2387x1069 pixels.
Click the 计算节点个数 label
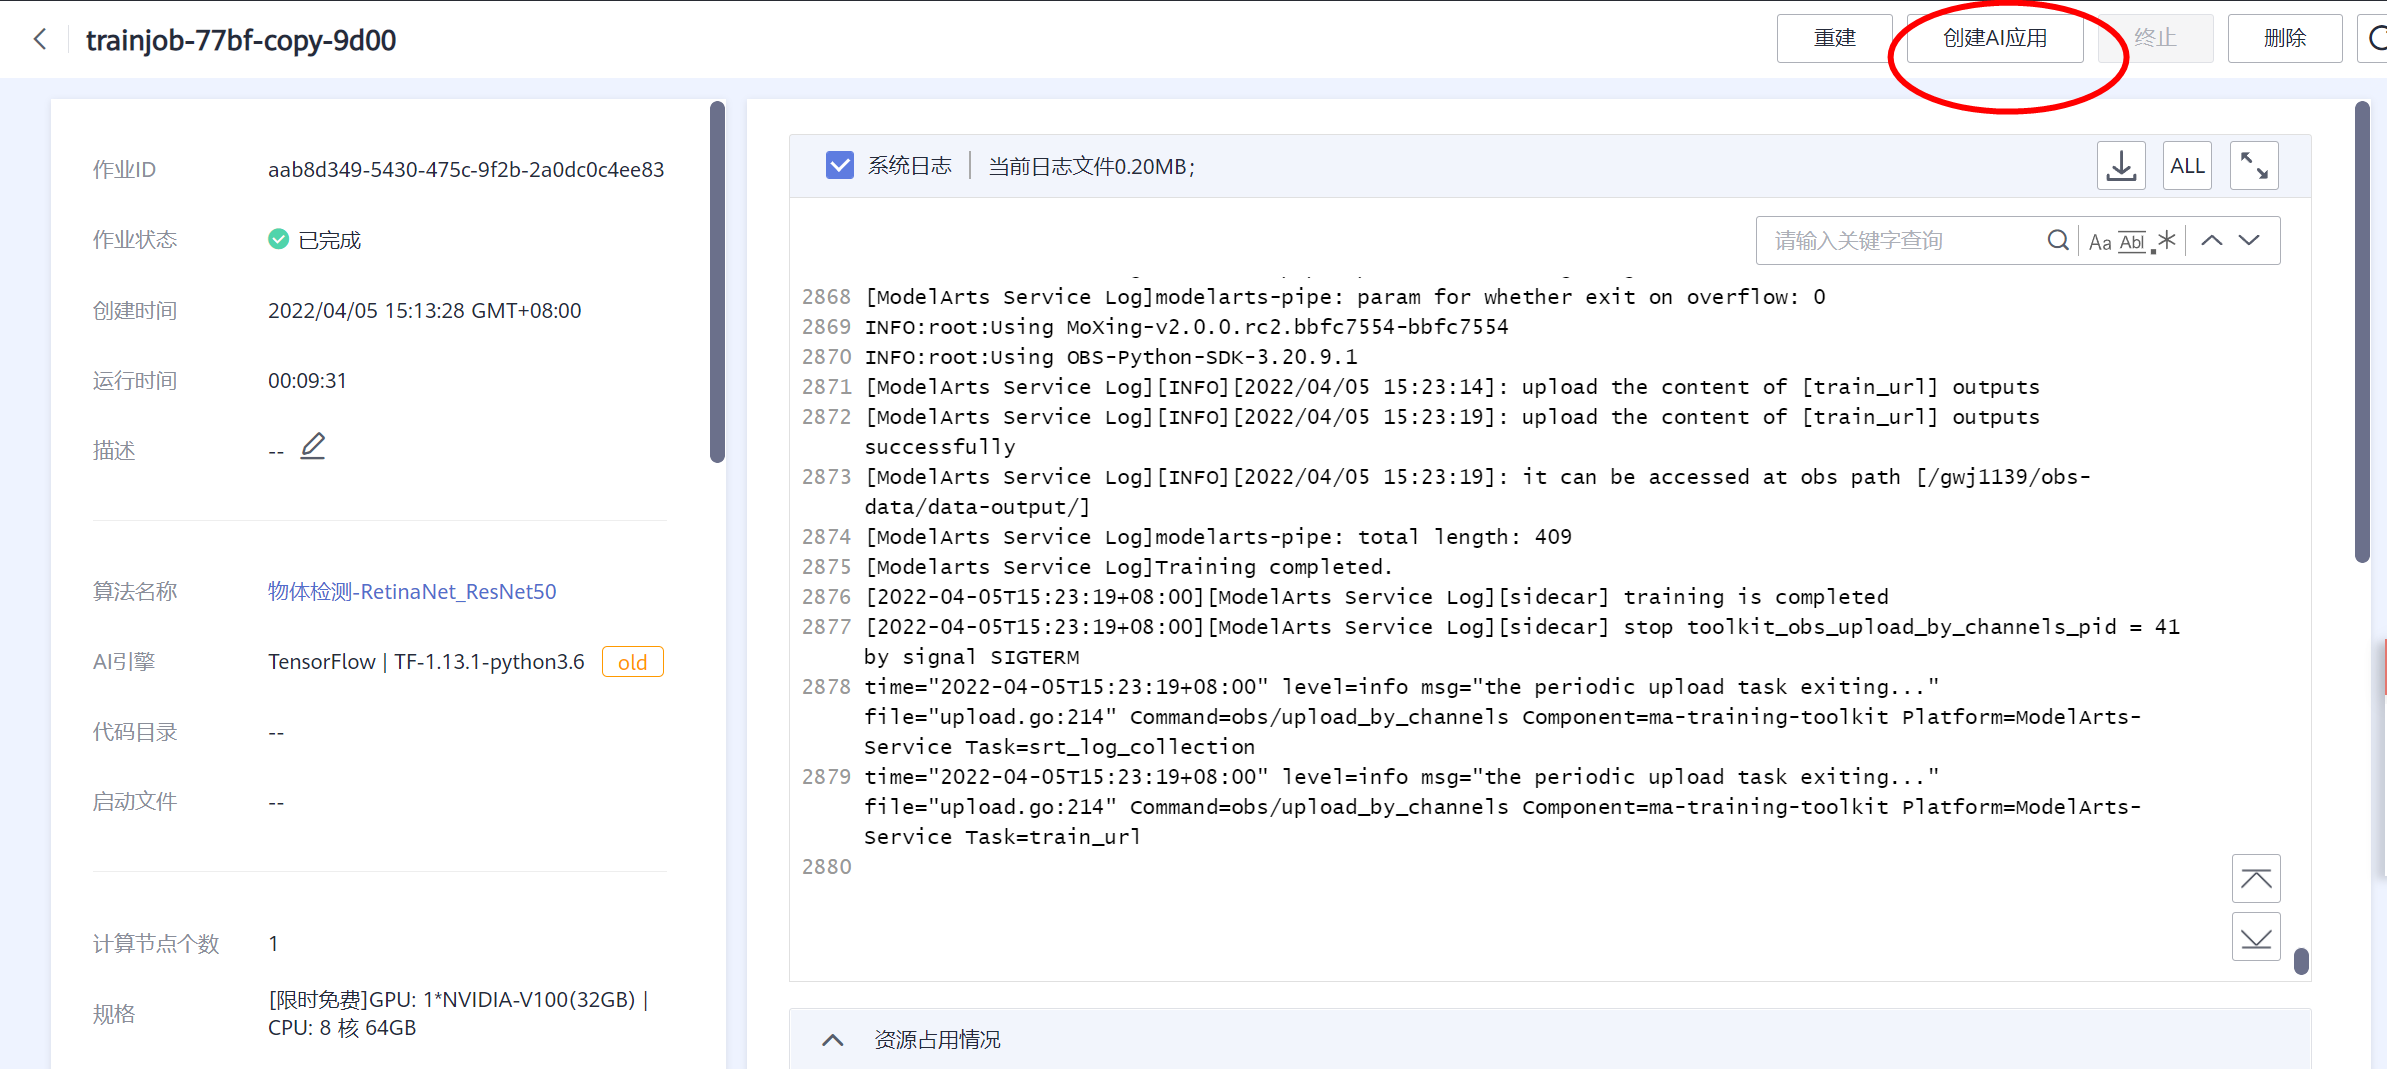(156, 944)
